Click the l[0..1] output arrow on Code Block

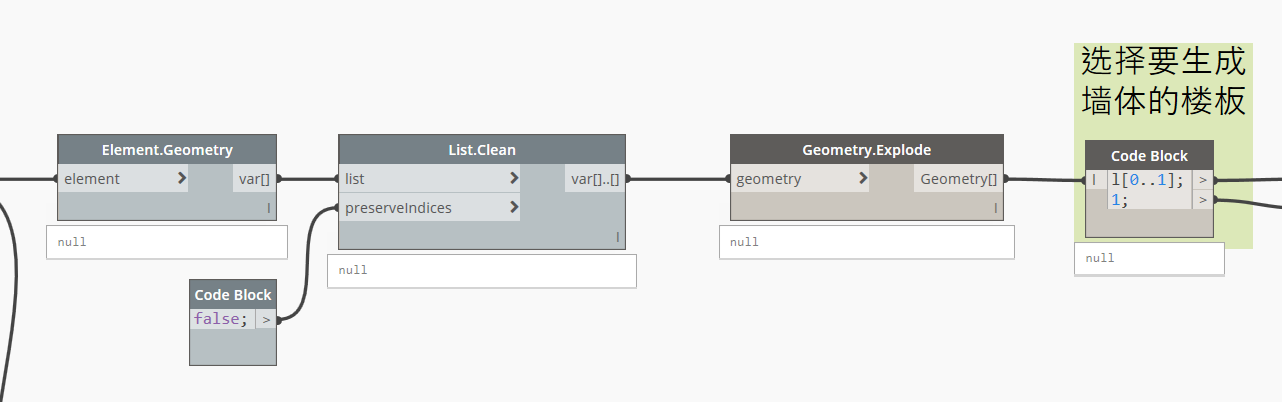(1203, 181)
